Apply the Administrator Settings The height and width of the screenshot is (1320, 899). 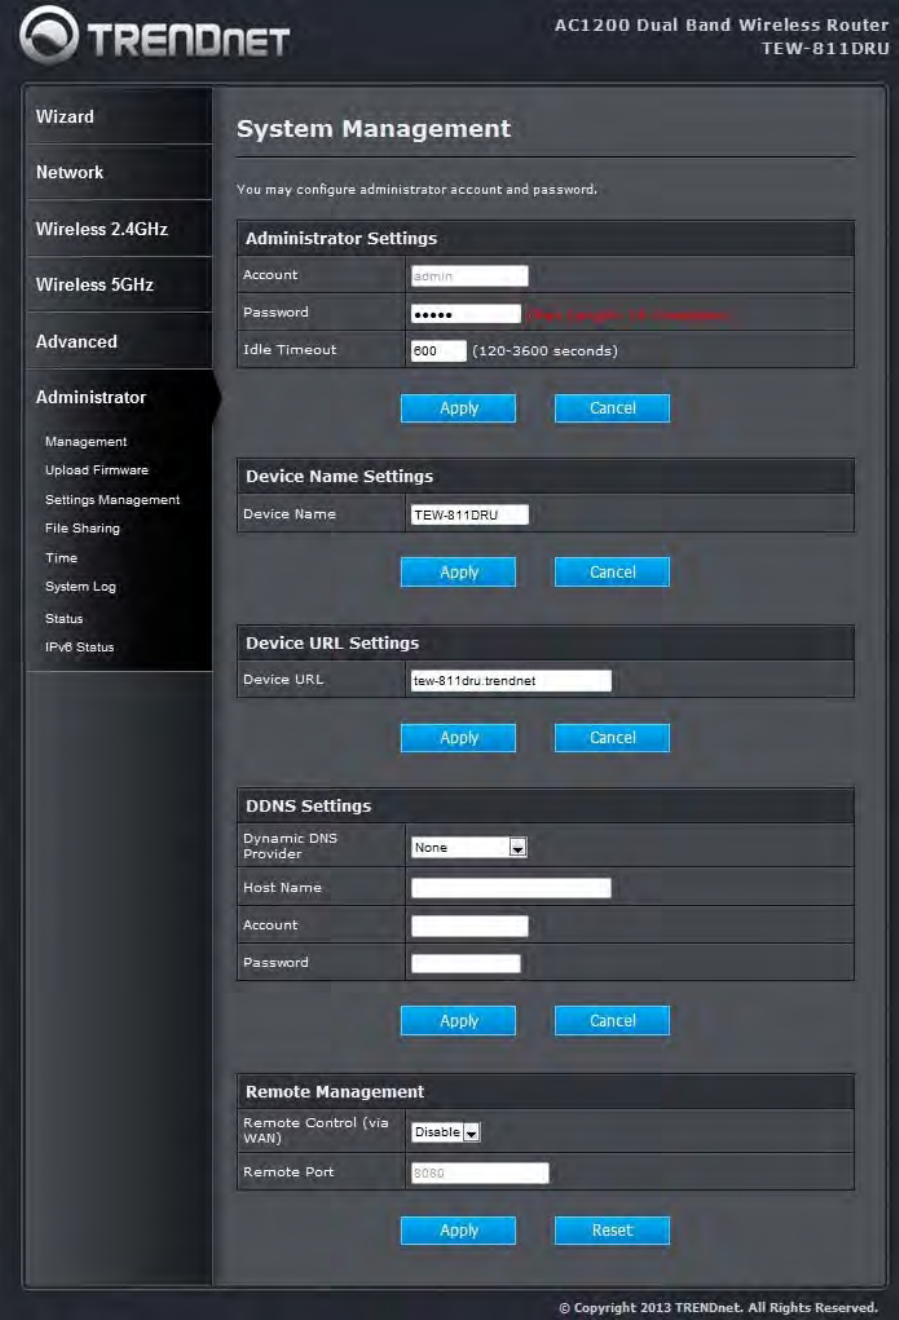(x=458, y=408)
